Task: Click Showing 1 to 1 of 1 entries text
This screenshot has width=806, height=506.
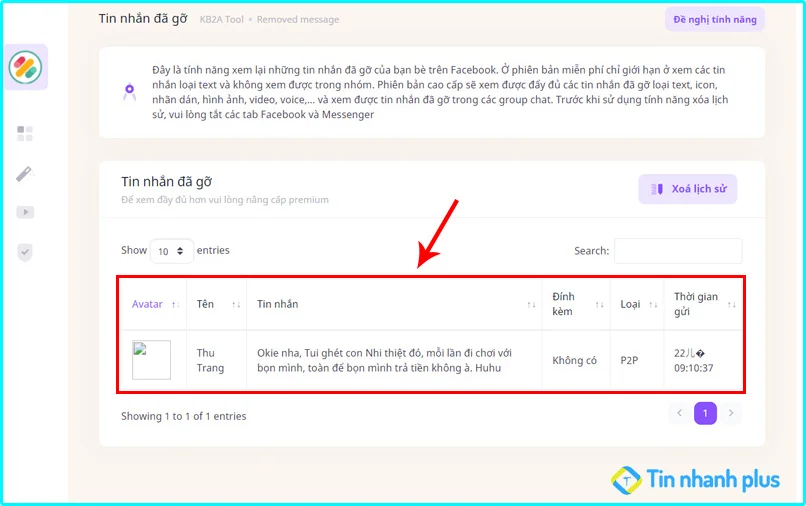Action: (x=184, y=416)
